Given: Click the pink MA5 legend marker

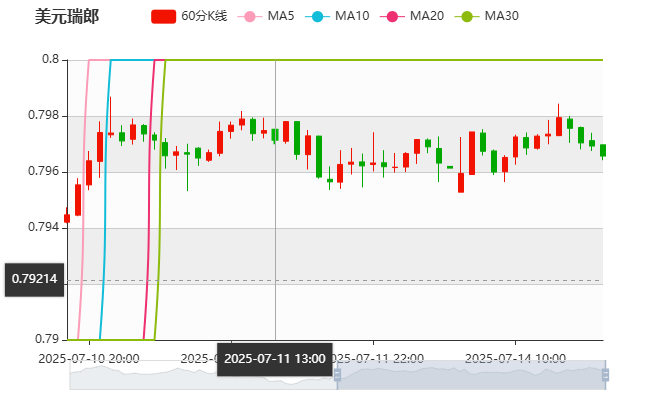Looking at the screenshot, I should [250, 17].
